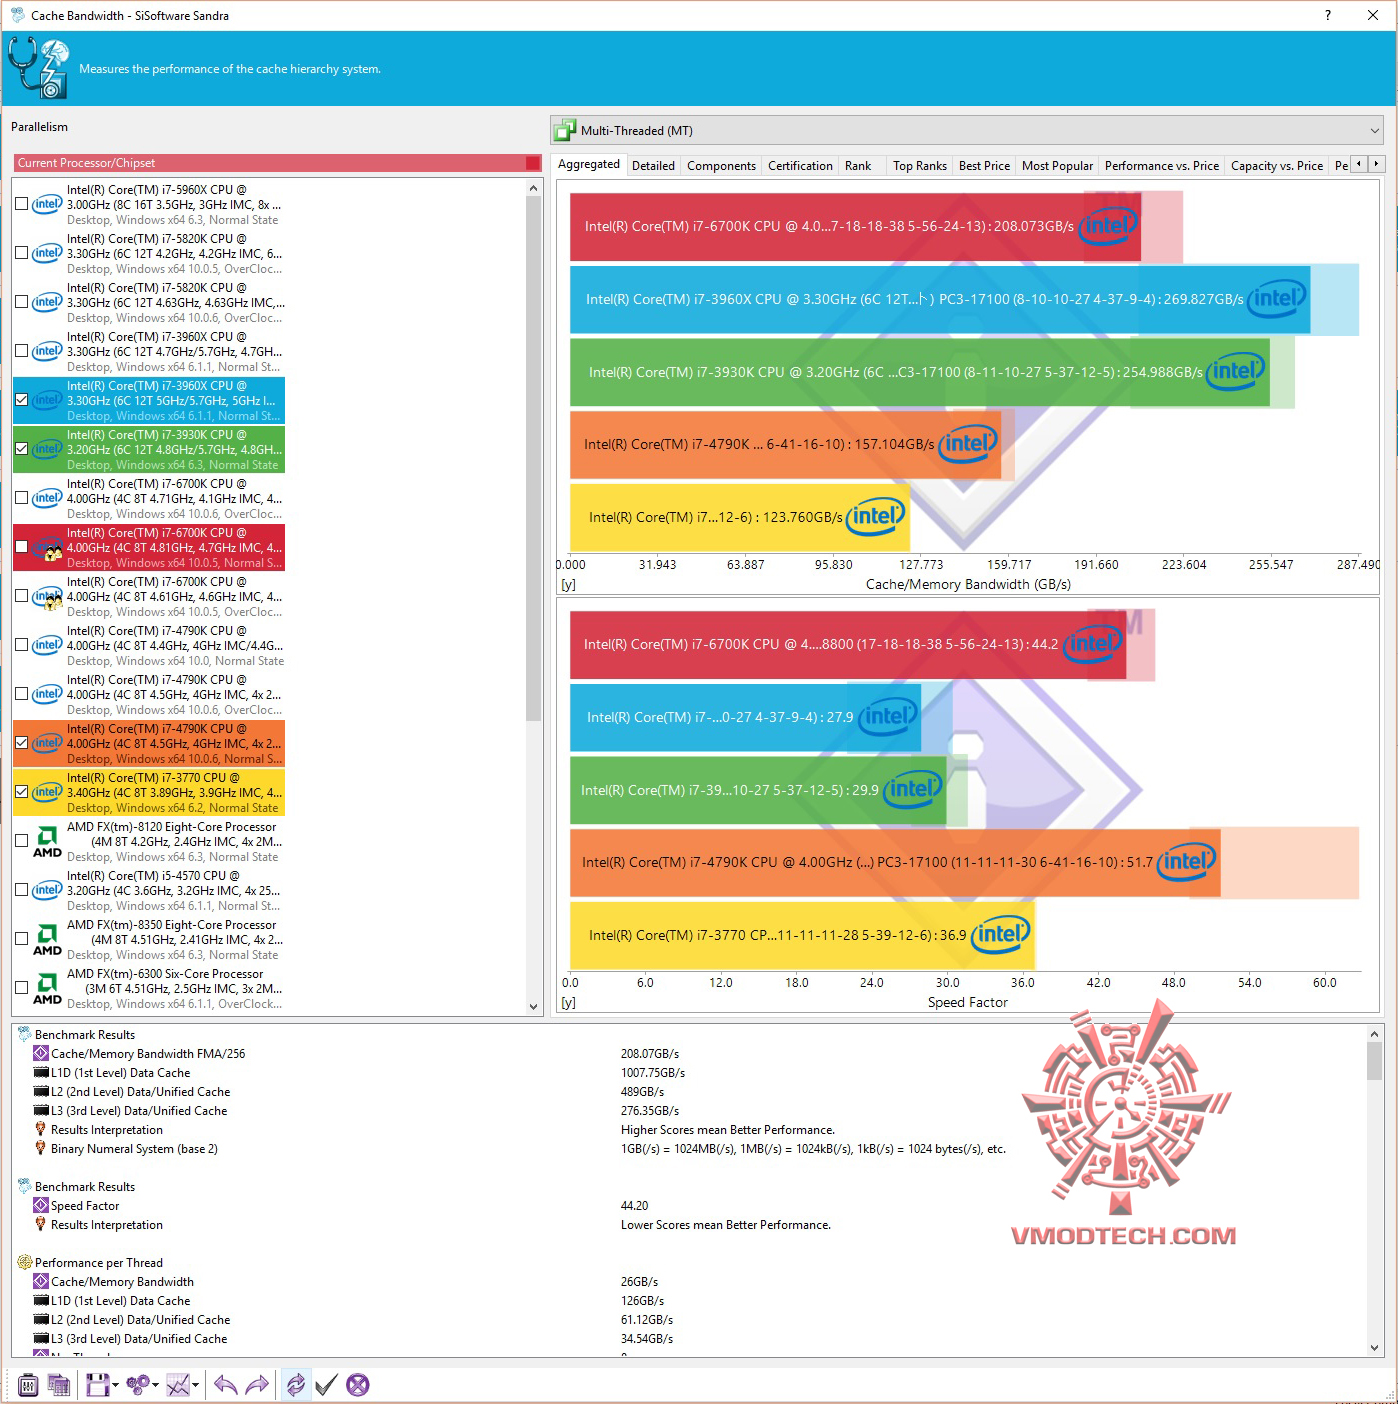Switch to the Detailed tab
1398x1404 pixels.
click(x=653, y=166)
